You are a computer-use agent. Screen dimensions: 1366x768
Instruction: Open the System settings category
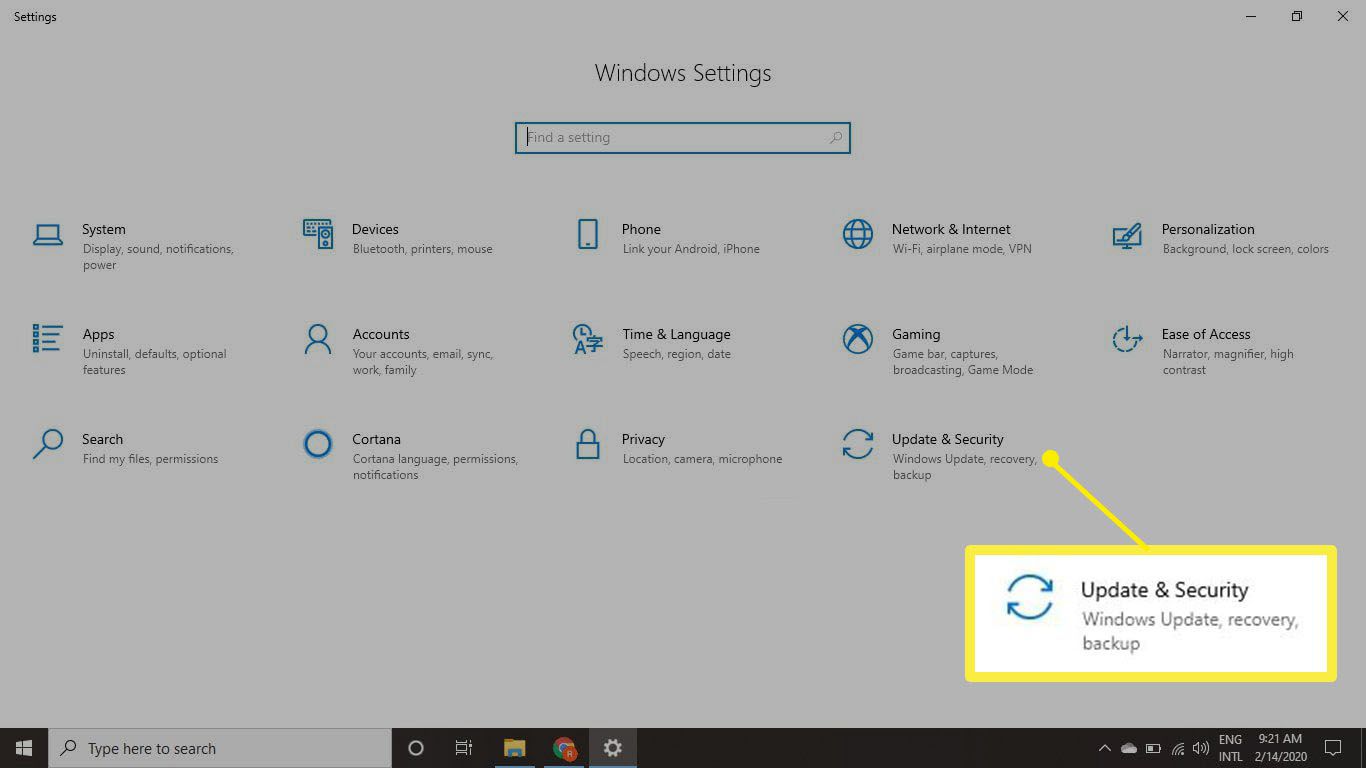click(x=134, y=246)
